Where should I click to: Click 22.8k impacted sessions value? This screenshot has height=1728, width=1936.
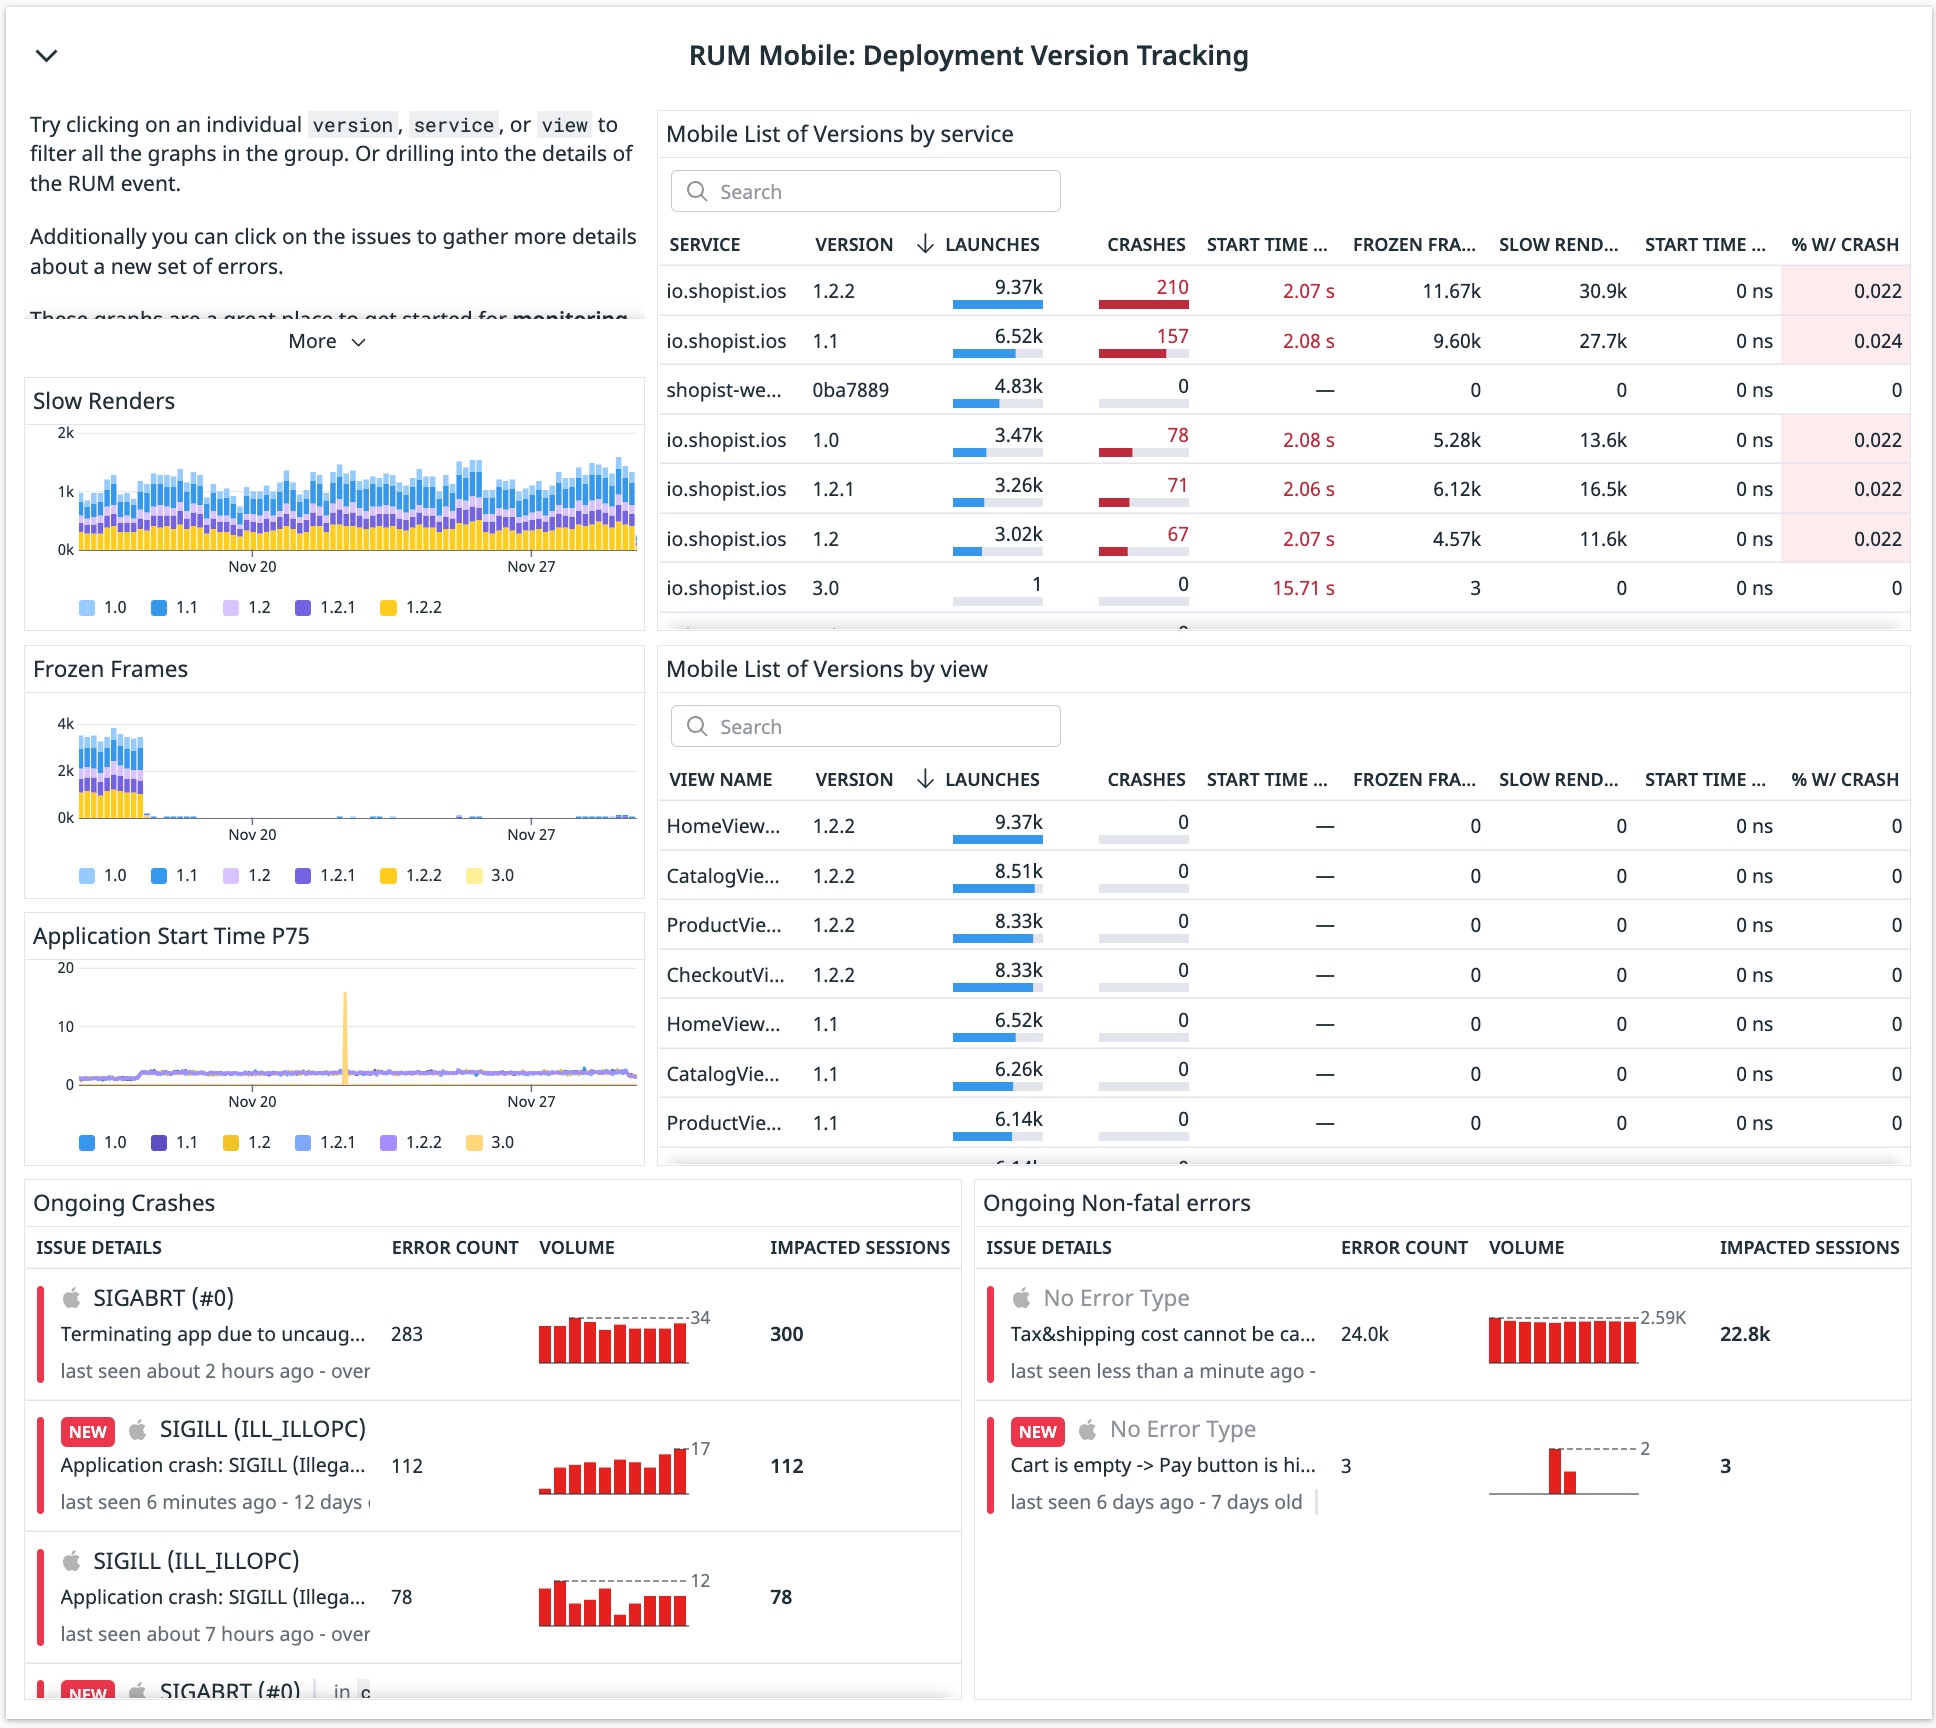pos(1745,1334)
